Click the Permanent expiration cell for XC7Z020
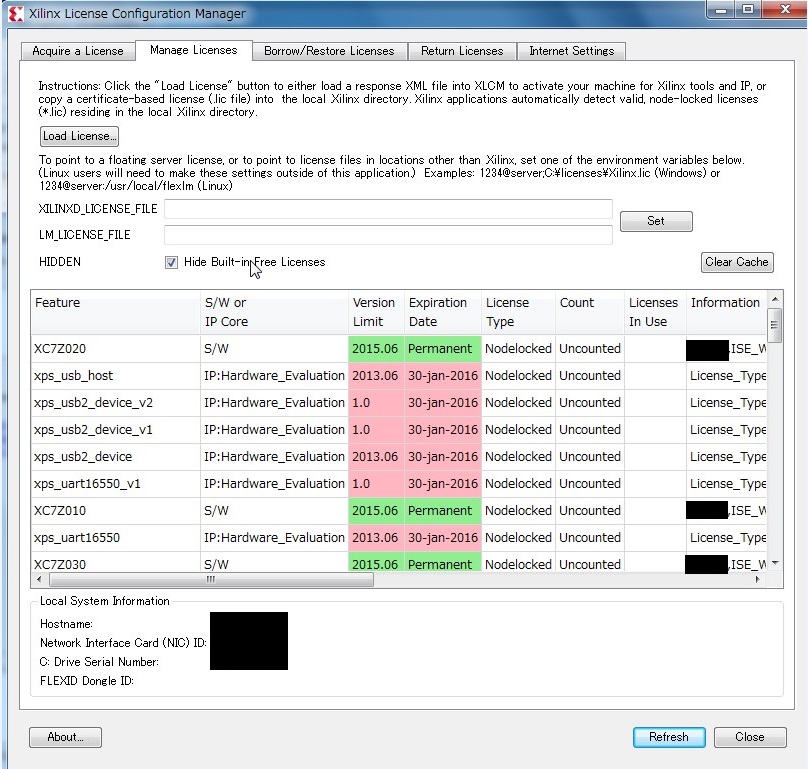Viewport: 808px width, 769px height. coord(443,349)
